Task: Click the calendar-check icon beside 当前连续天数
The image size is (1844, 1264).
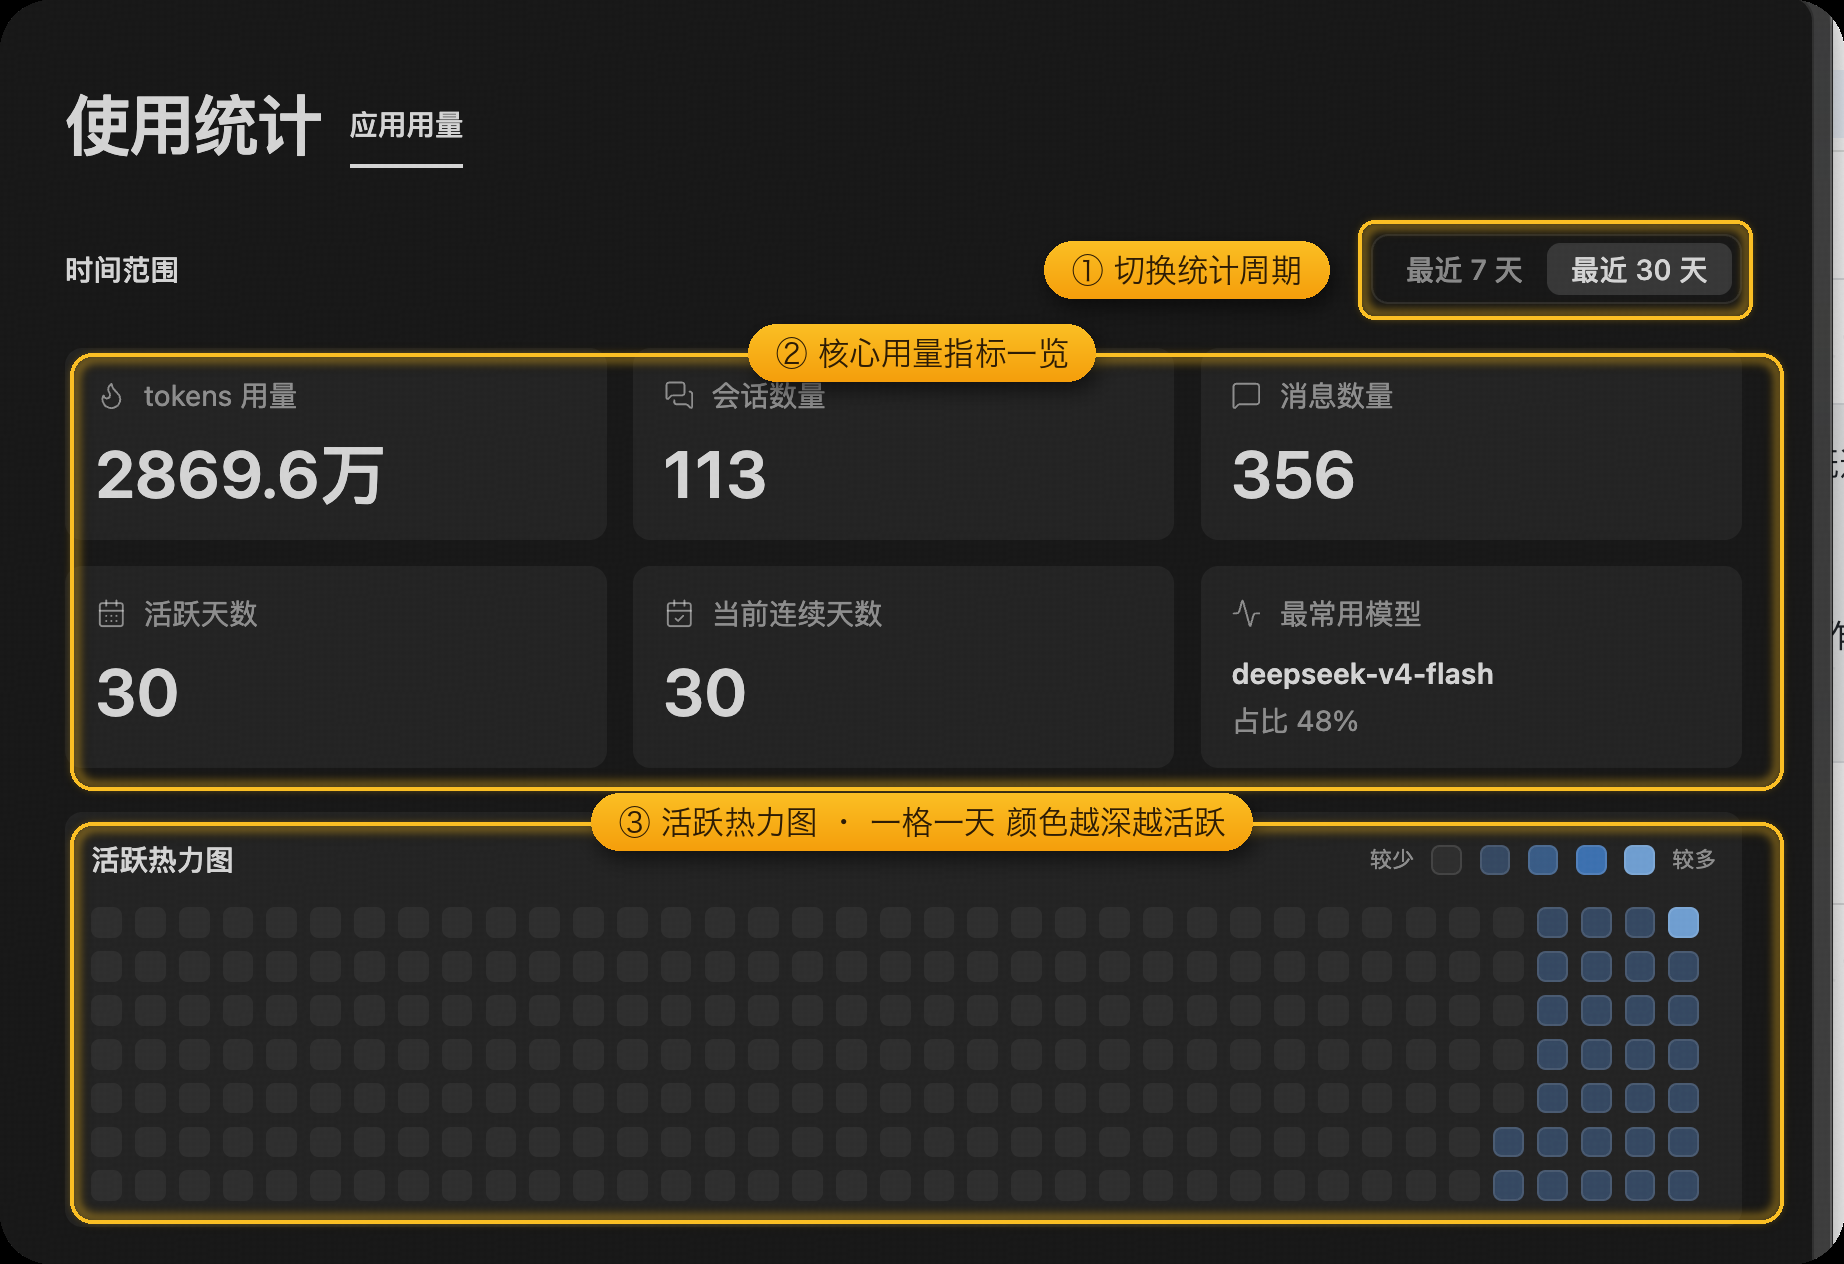Action: (679, 614)
